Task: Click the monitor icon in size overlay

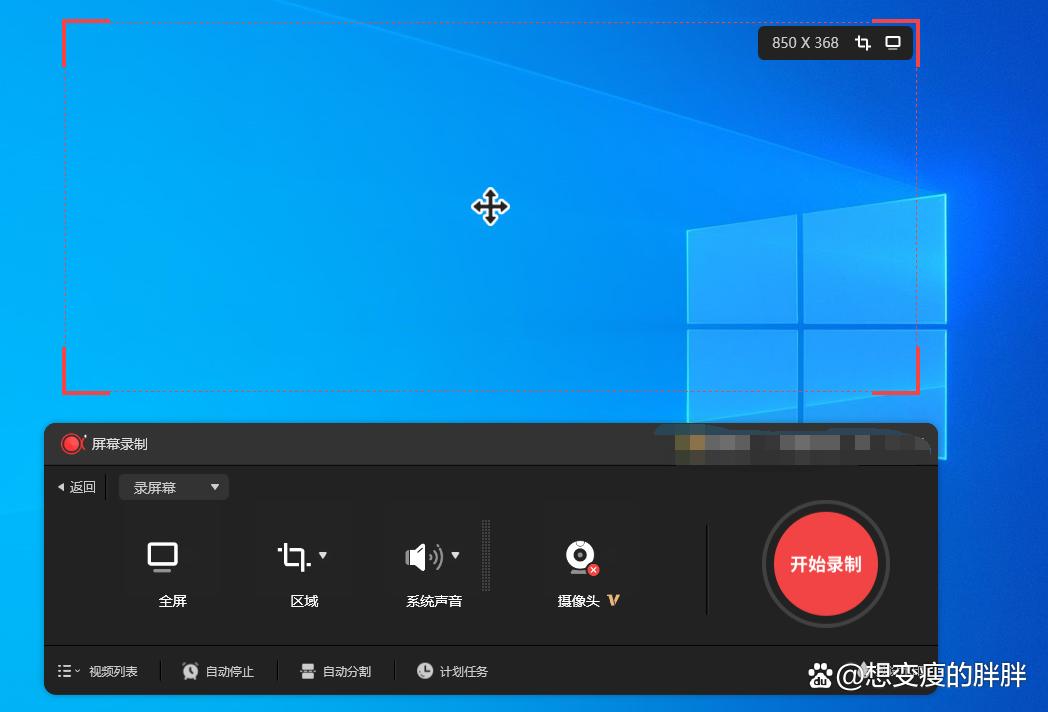Action: point(893,43)
